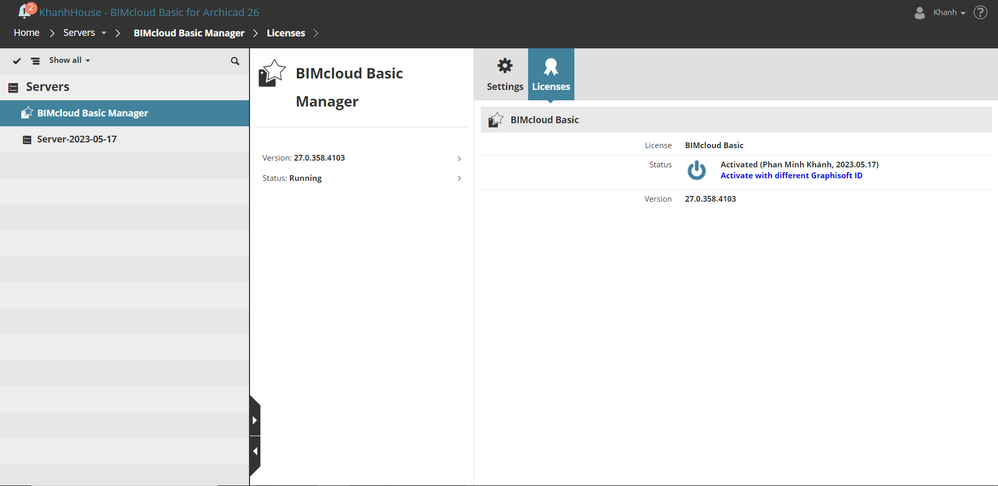The image size is (998, 486).
Task: Select the Servers tree header
Action: point(124,87)
